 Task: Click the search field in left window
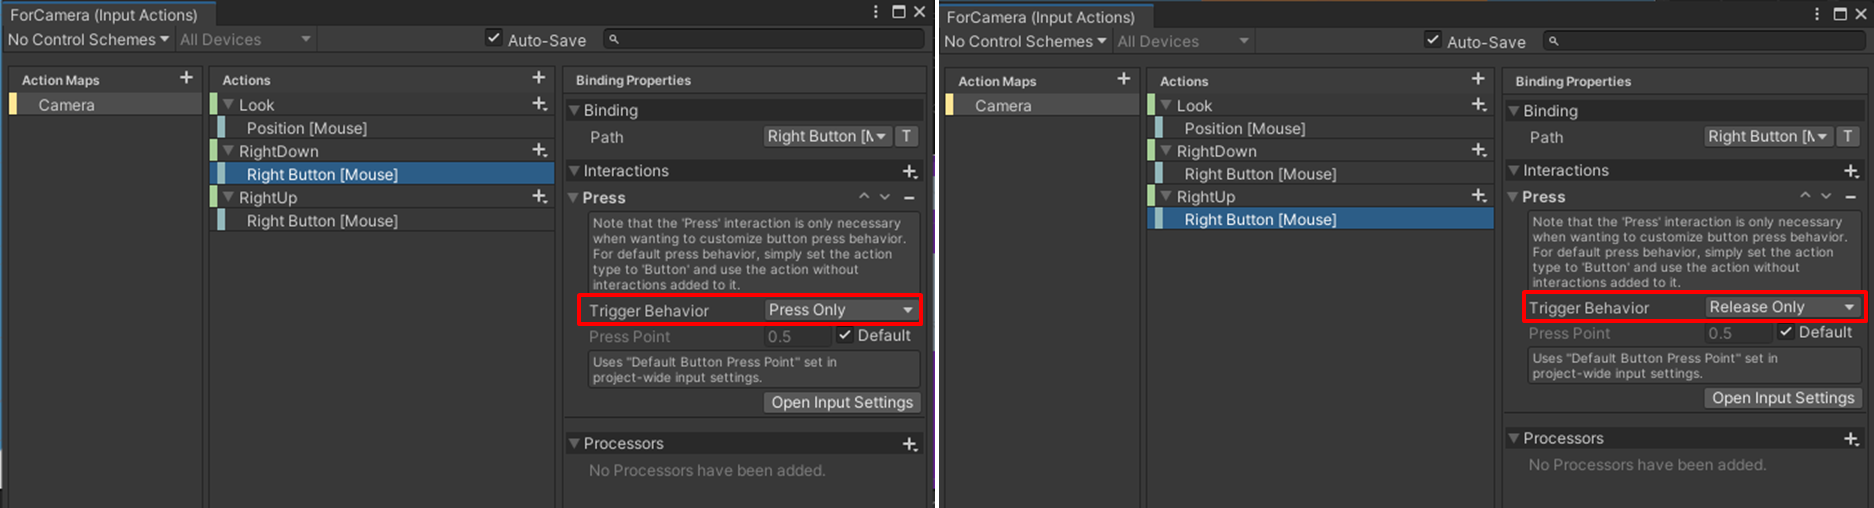pos(764,39)
